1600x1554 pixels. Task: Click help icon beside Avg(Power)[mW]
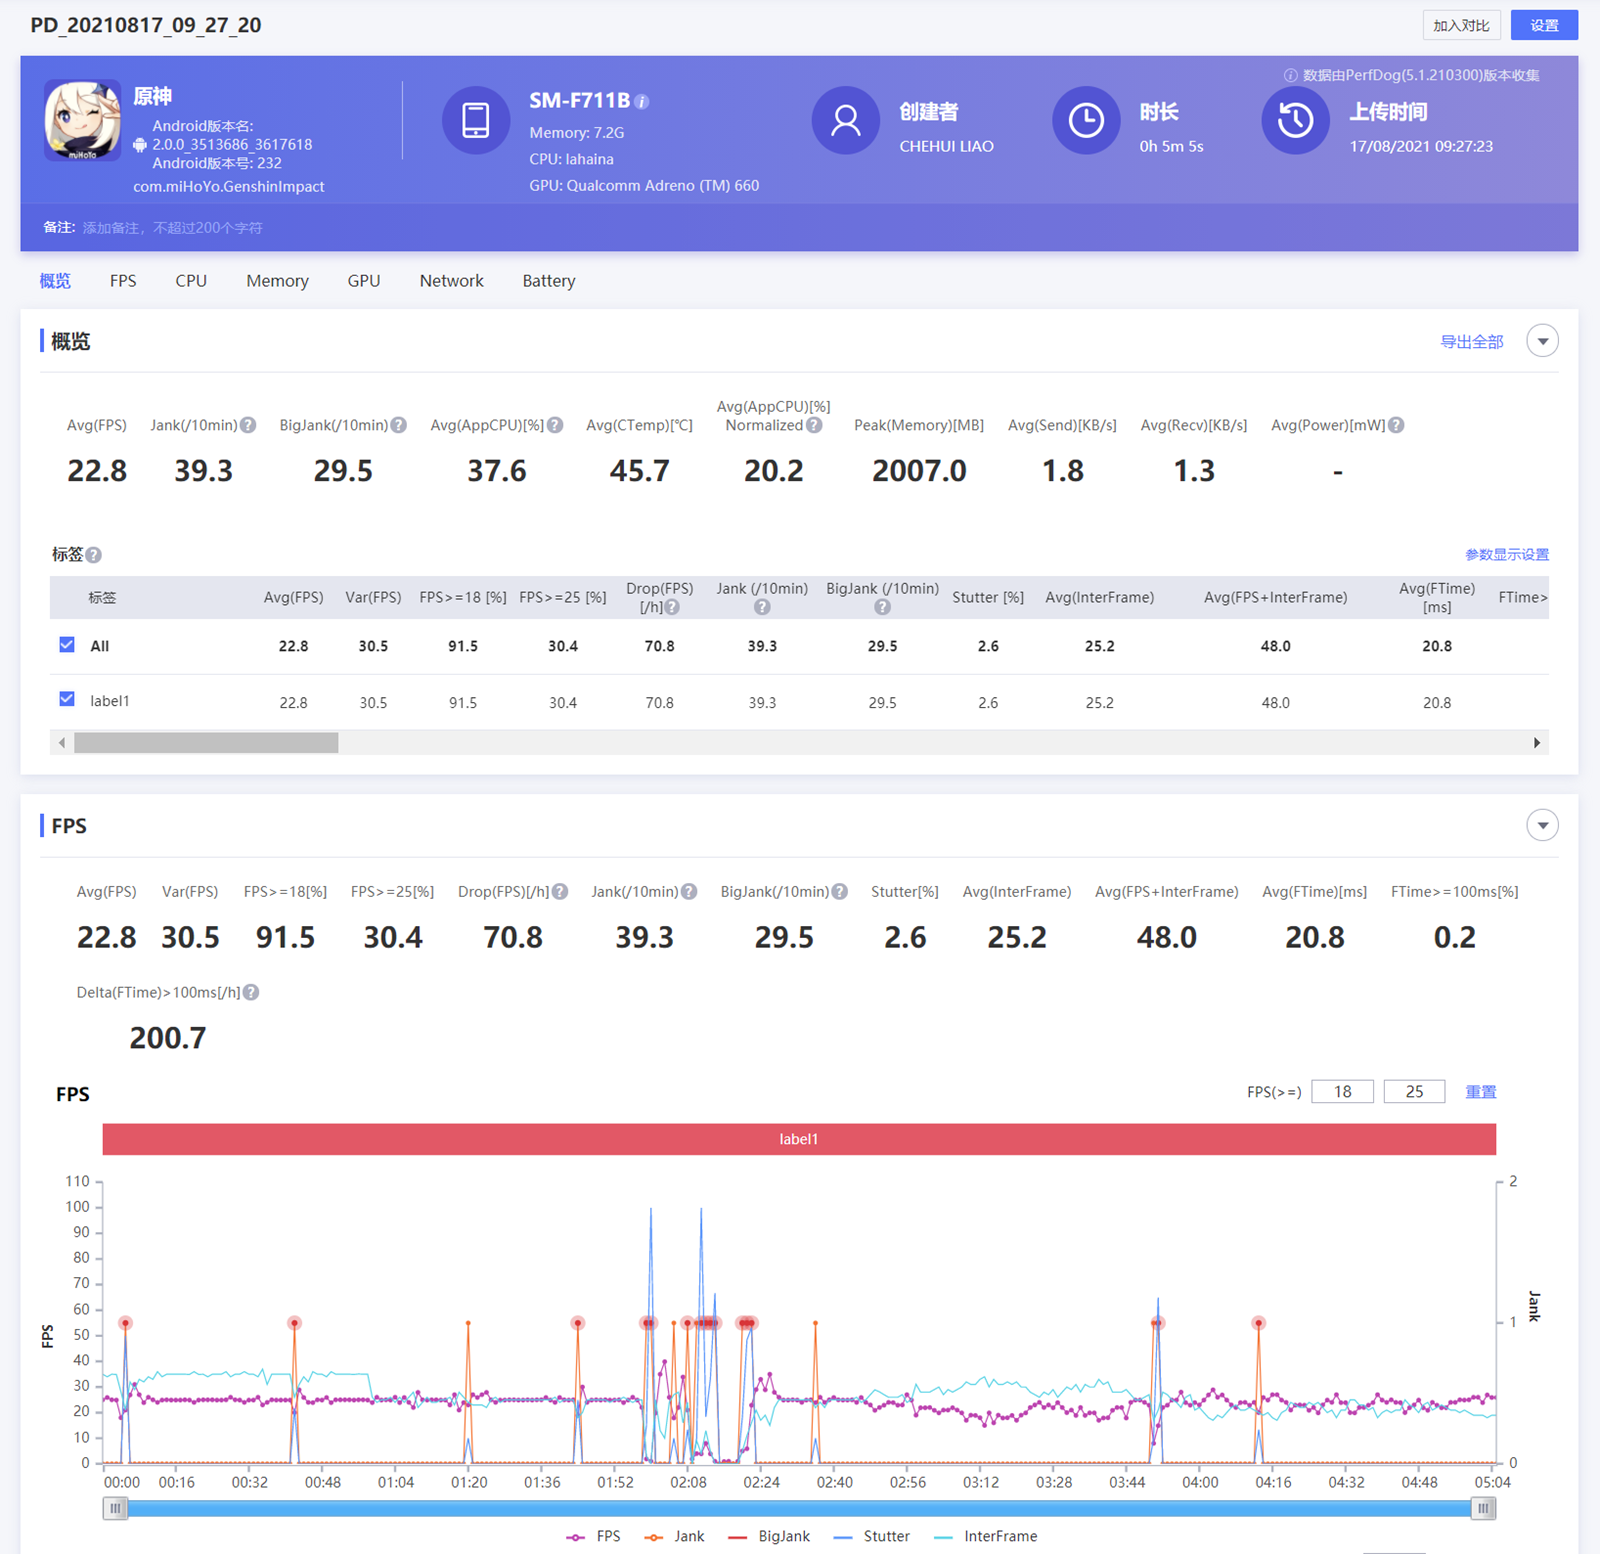[1397, 425]
